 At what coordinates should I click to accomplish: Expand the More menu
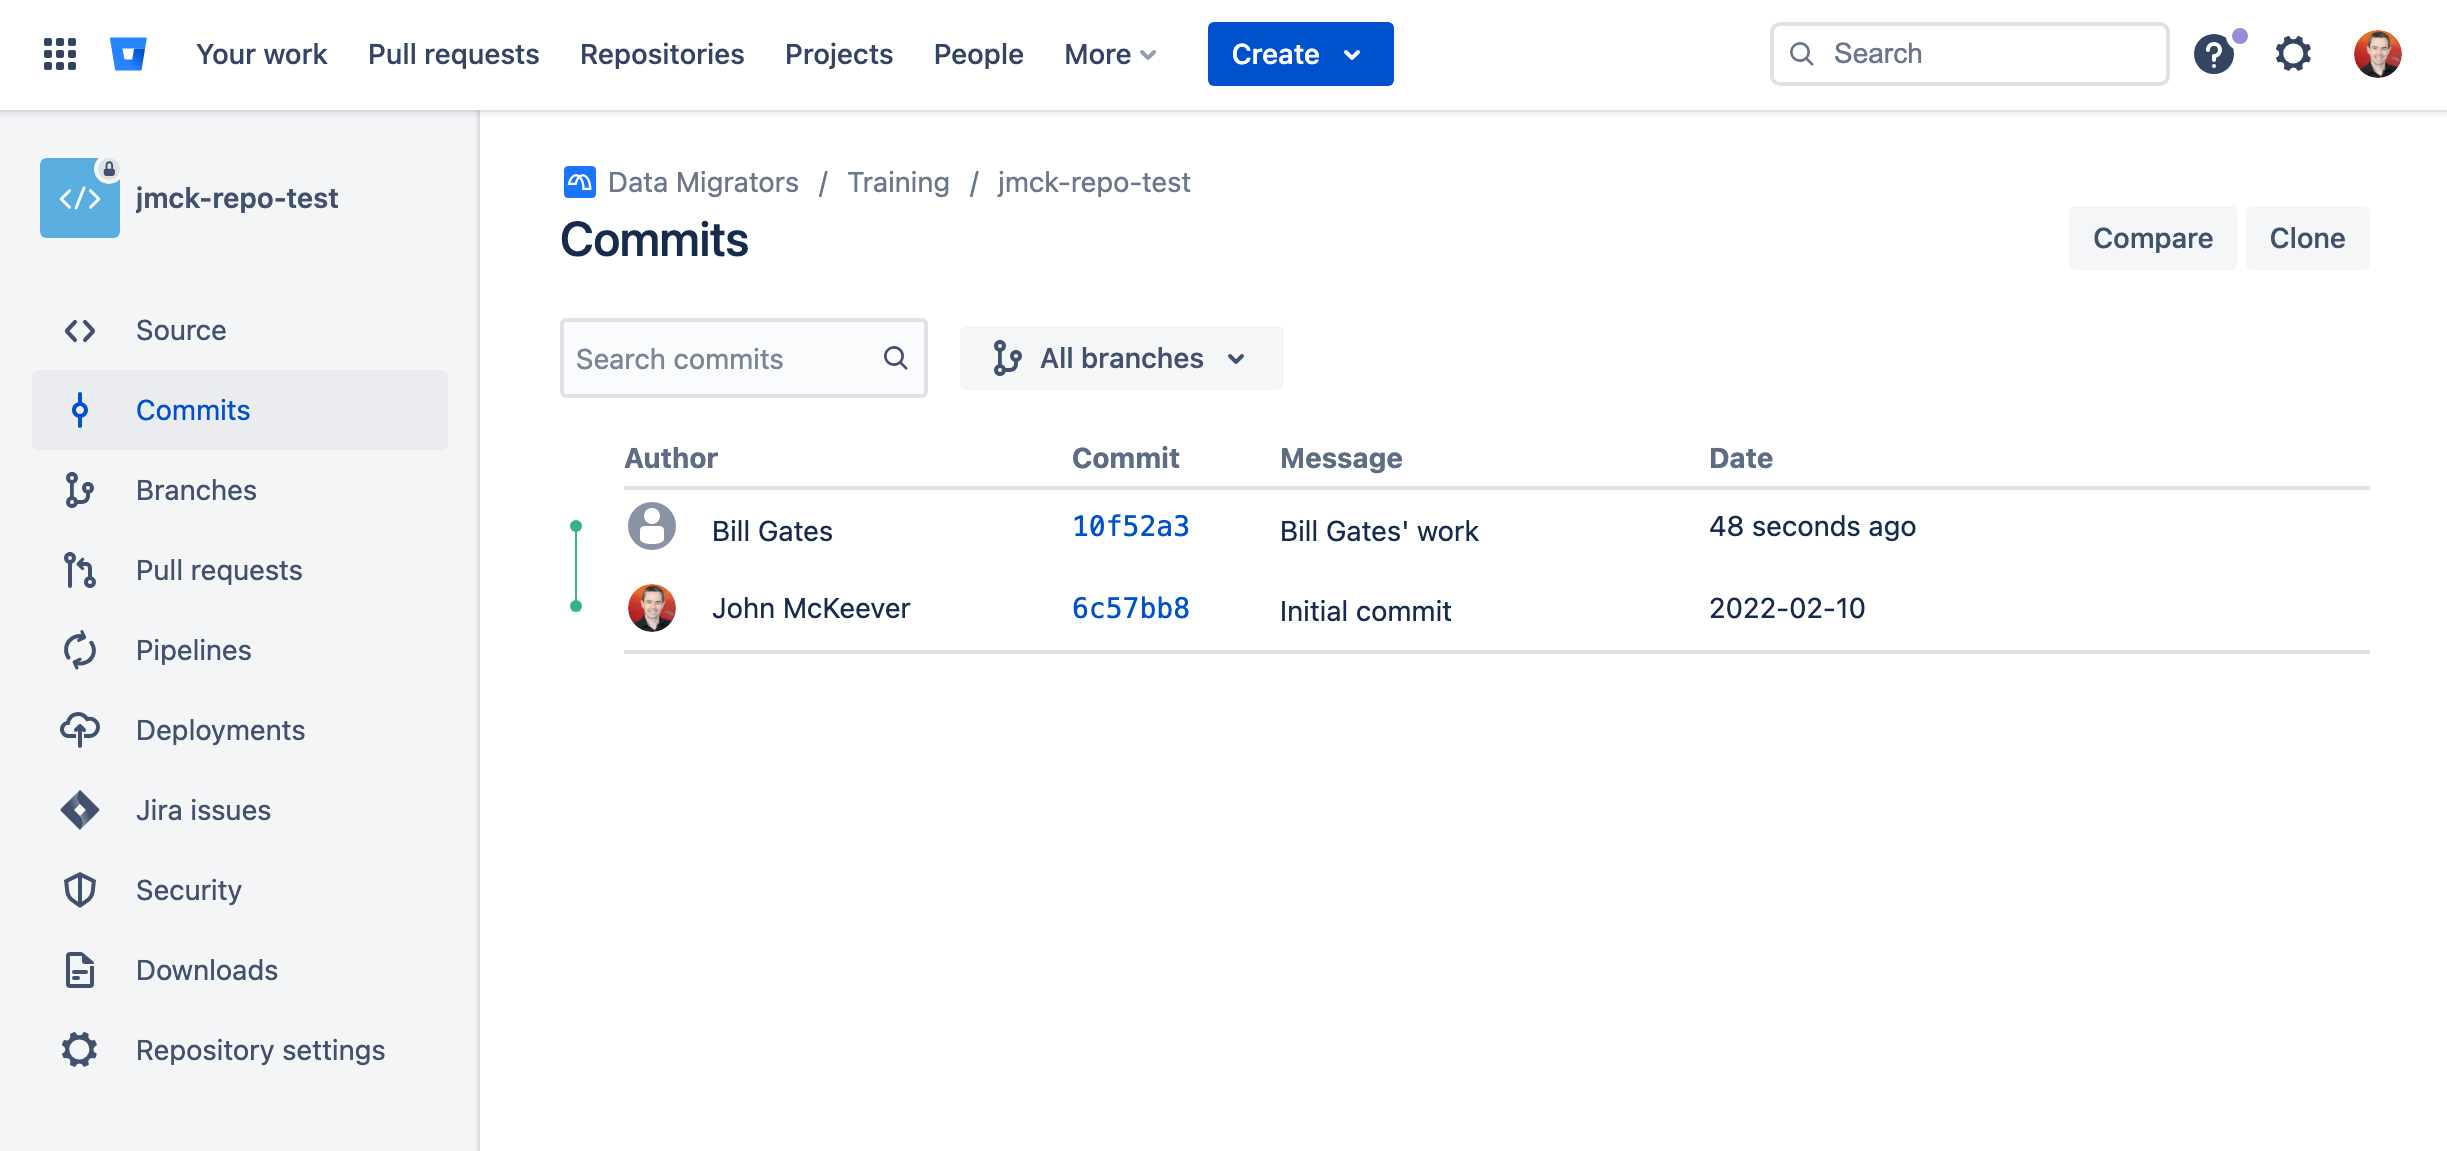coord(1110,54)
